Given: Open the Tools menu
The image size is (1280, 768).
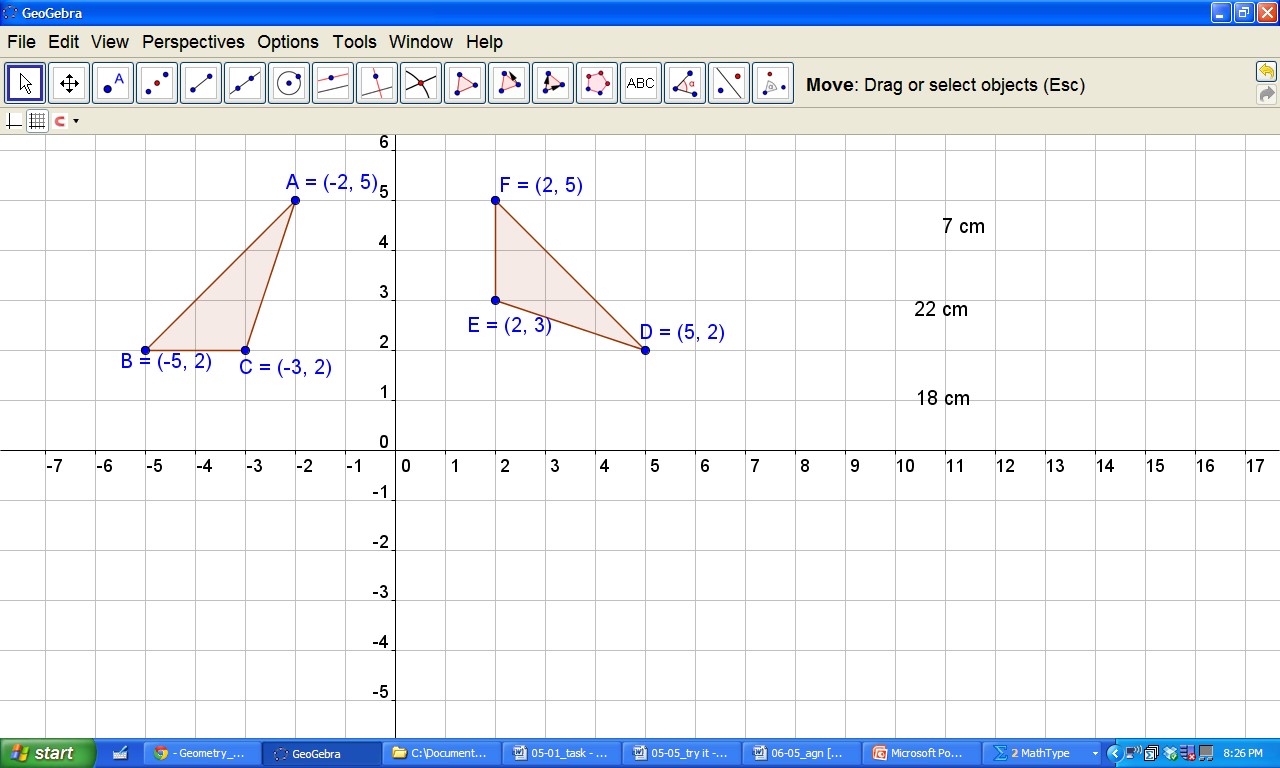Looking at the screenshot, I should pos(355,42).
